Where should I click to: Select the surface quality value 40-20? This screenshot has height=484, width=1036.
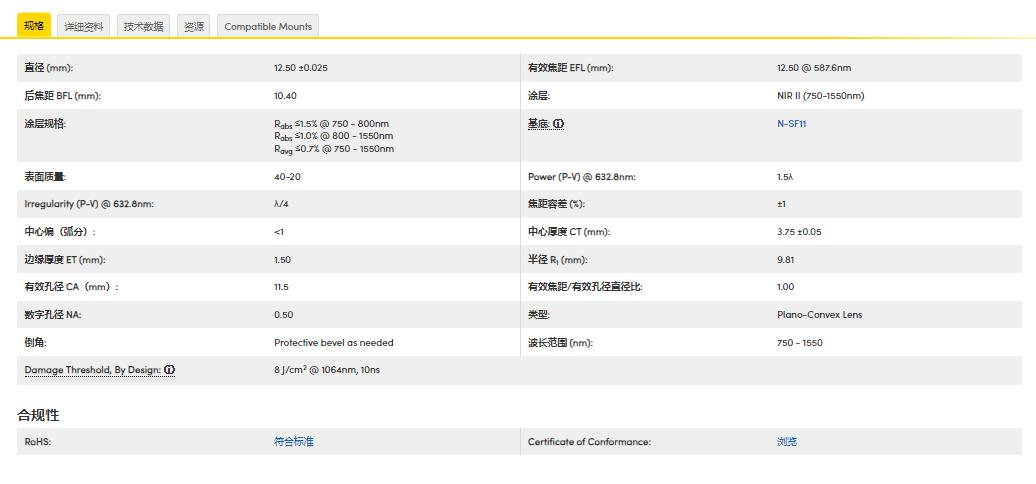(x=287, y=177)
